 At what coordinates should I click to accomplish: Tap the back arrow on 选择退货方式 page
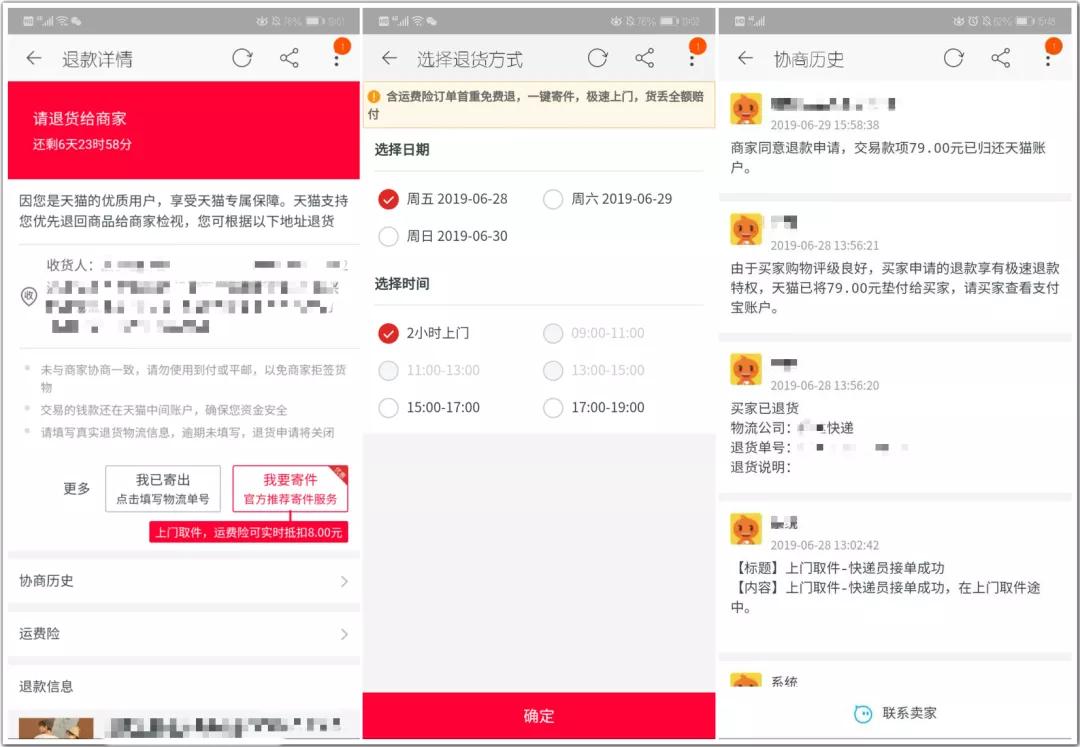click(x=389, y=59)
